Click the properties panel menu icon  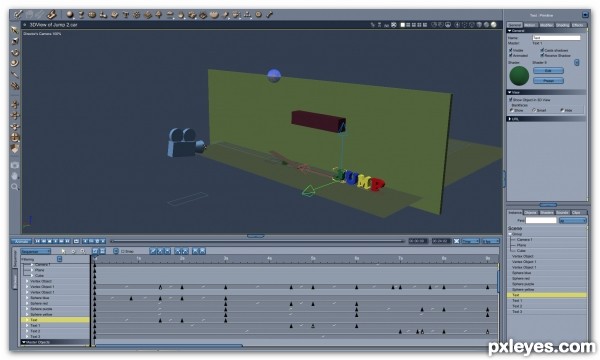(585, 15)
